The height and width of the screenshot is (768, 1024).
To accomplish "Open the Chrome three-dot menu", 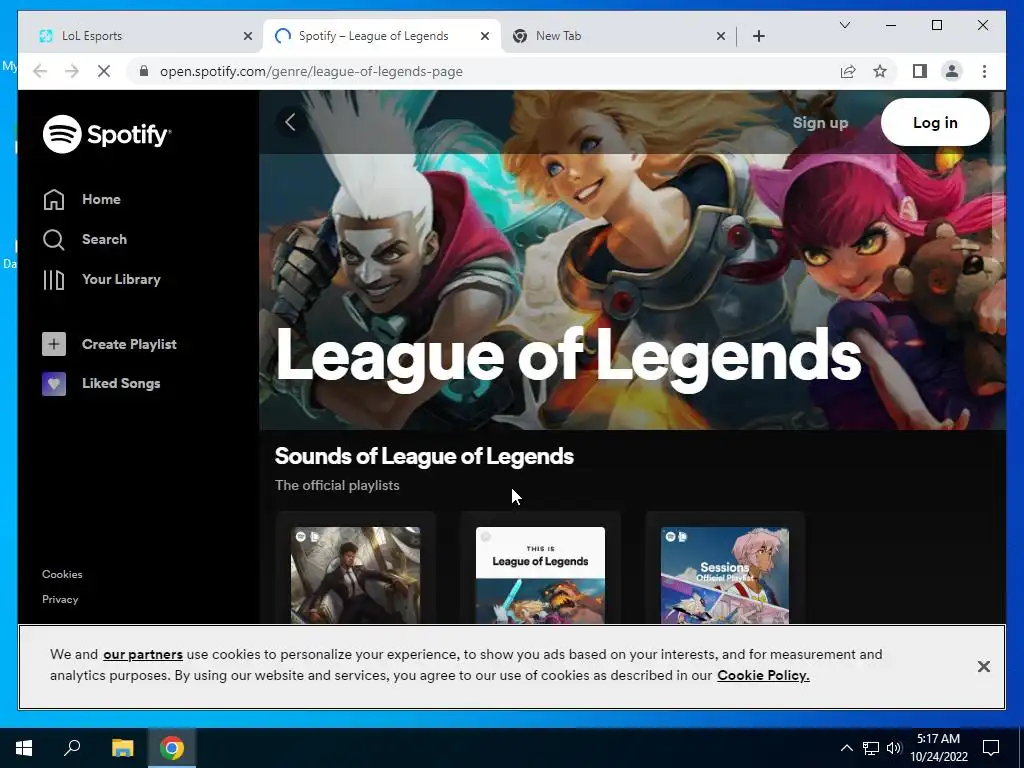I will pyautogui.click(x=984, y=71).
